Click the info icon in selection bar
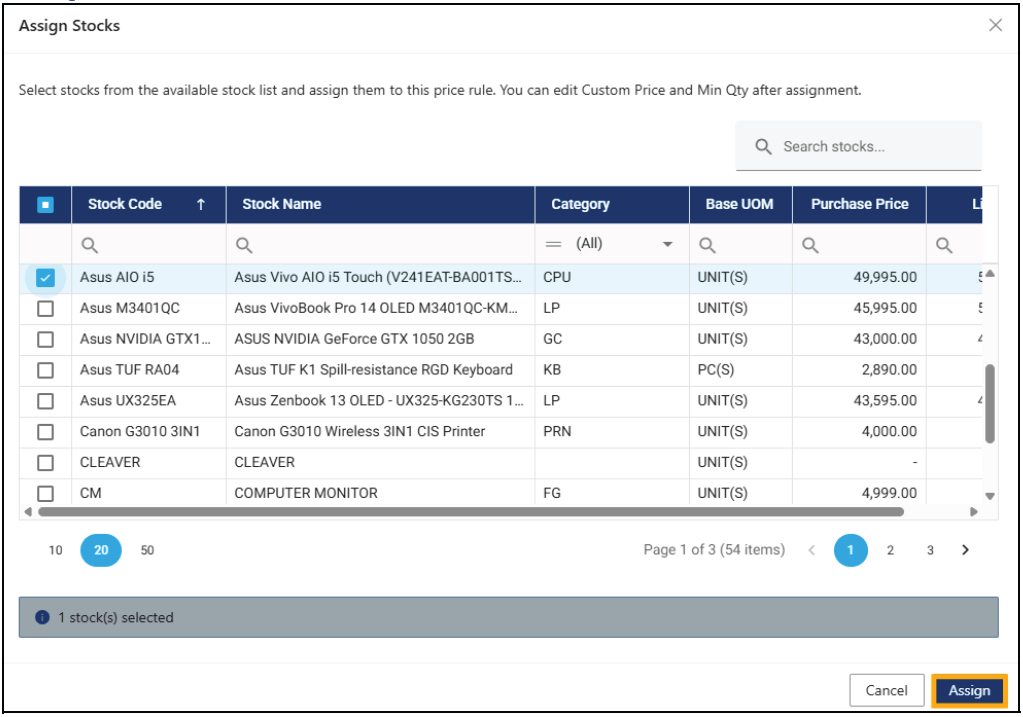The width and height of the screenshot is (1023, 717). [x=42, y=617]
